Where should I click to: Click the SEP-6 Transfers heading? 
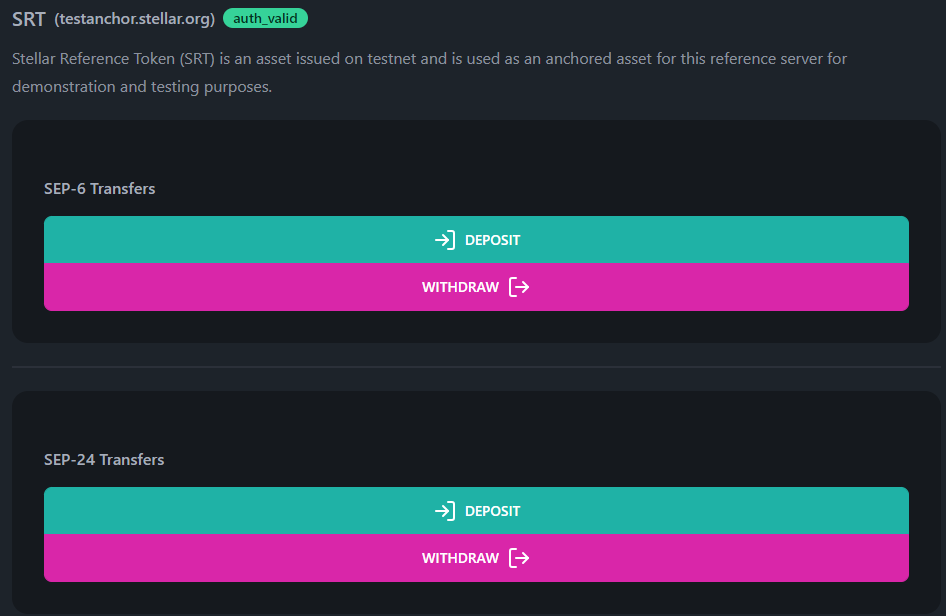pos(99,188)
